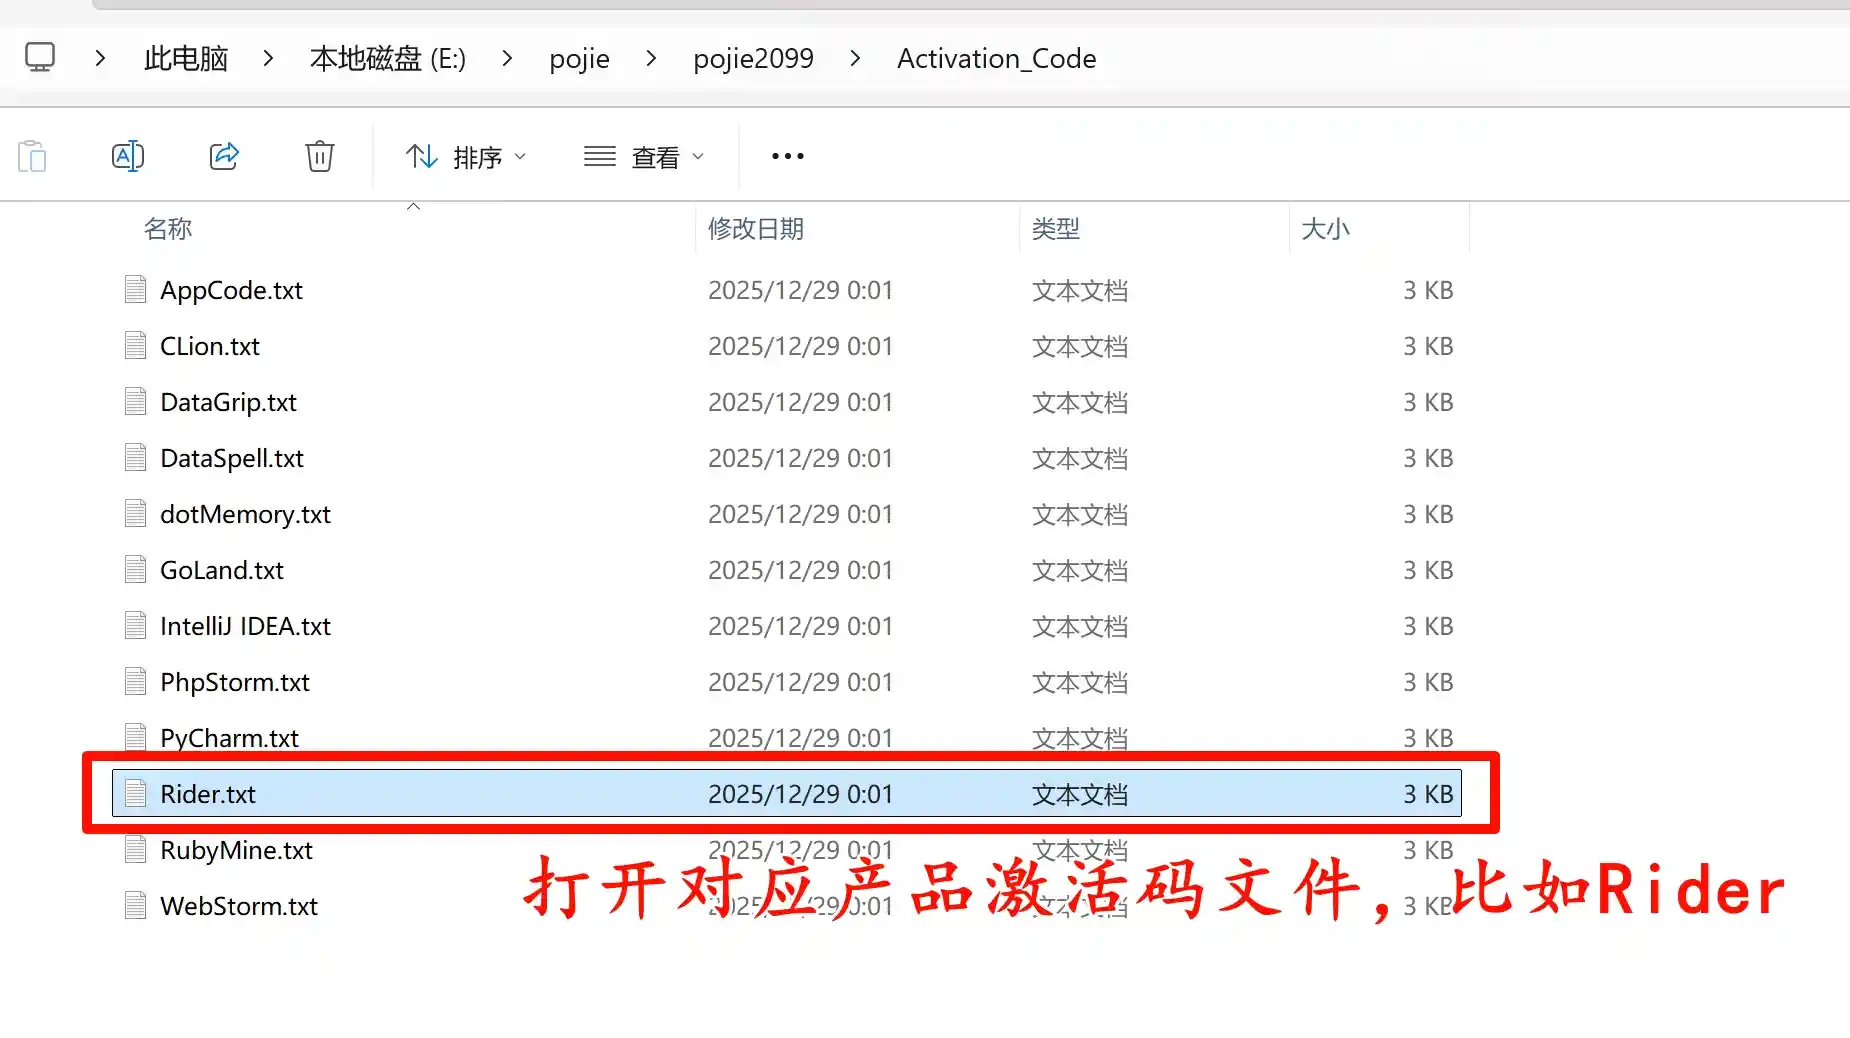Open the three-dot more options menu
The image size is (1850, 1038).
click(787, 156)
